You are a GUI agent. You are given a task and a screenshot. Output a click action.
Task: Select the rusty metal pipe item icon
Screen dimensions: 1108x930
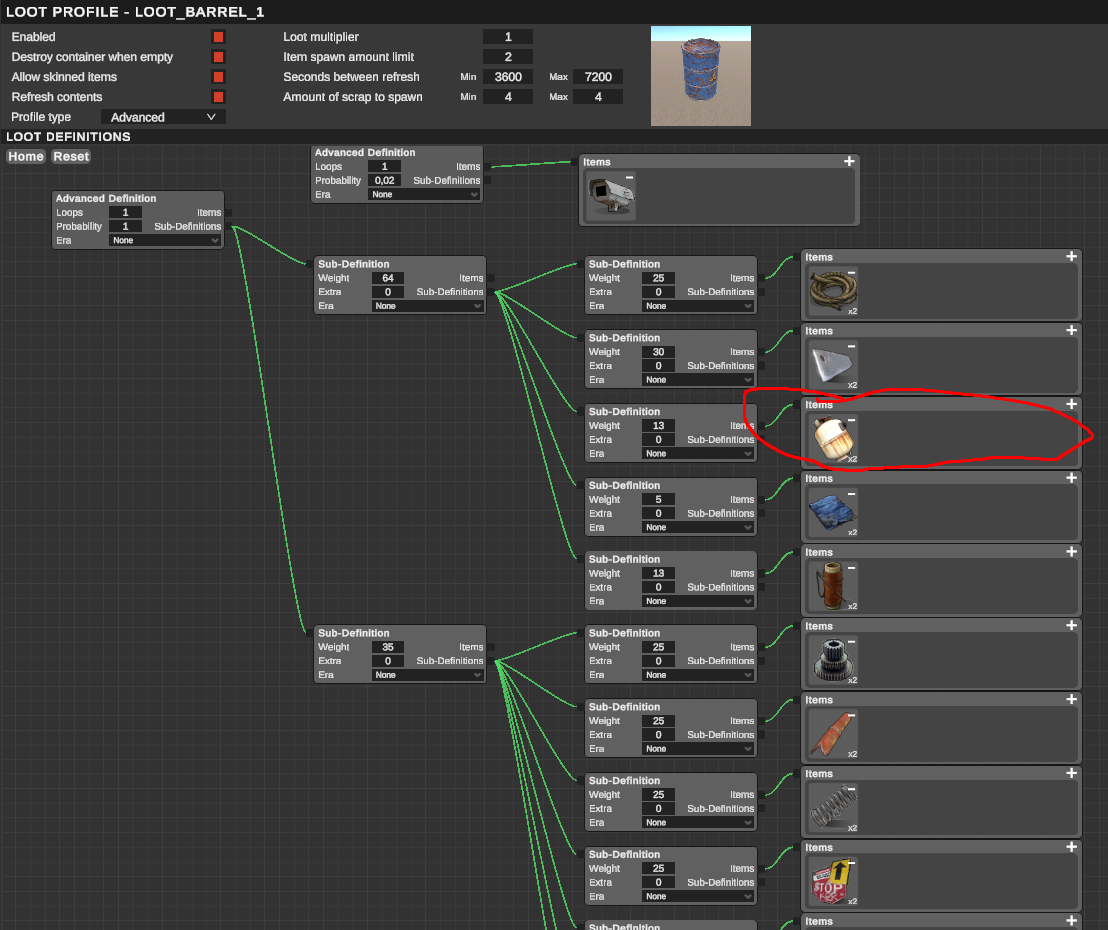832,734
